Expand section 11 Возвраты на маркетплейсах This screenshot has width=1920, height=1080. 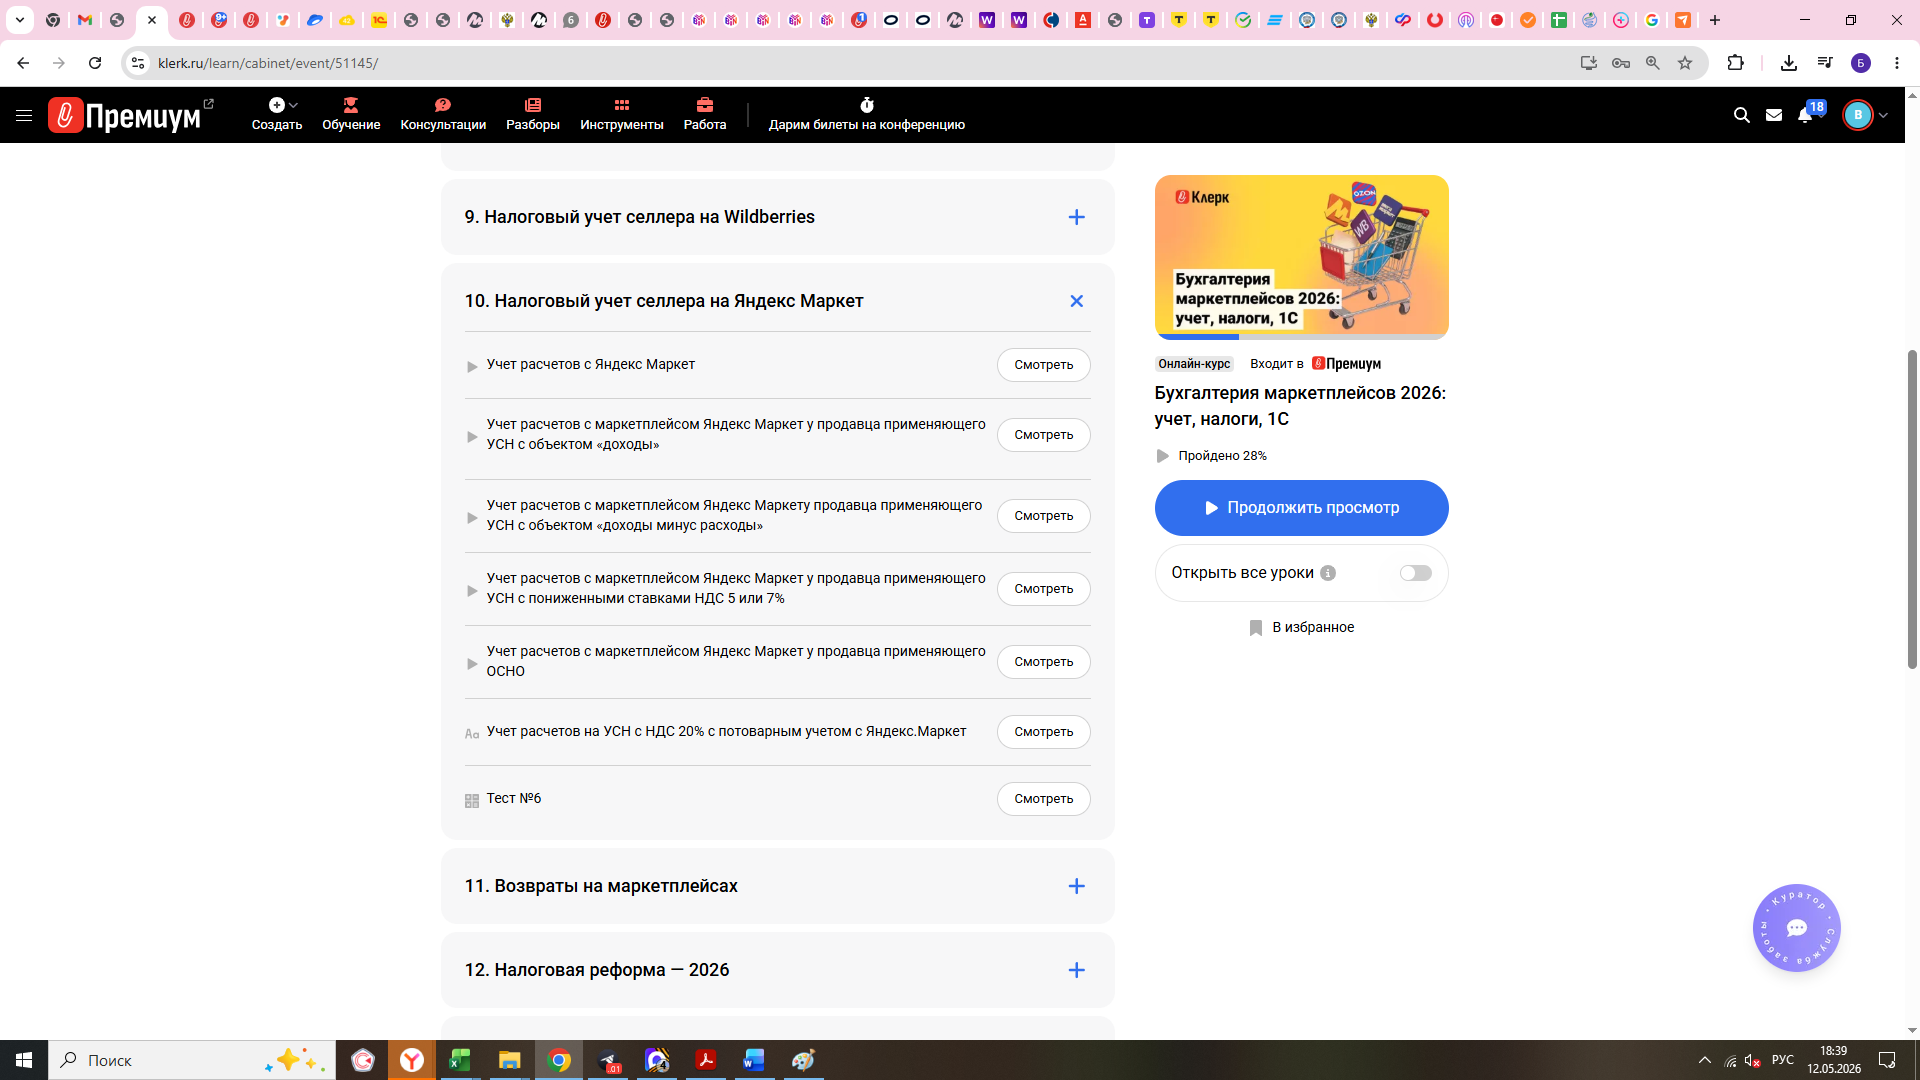[1076, 886]
